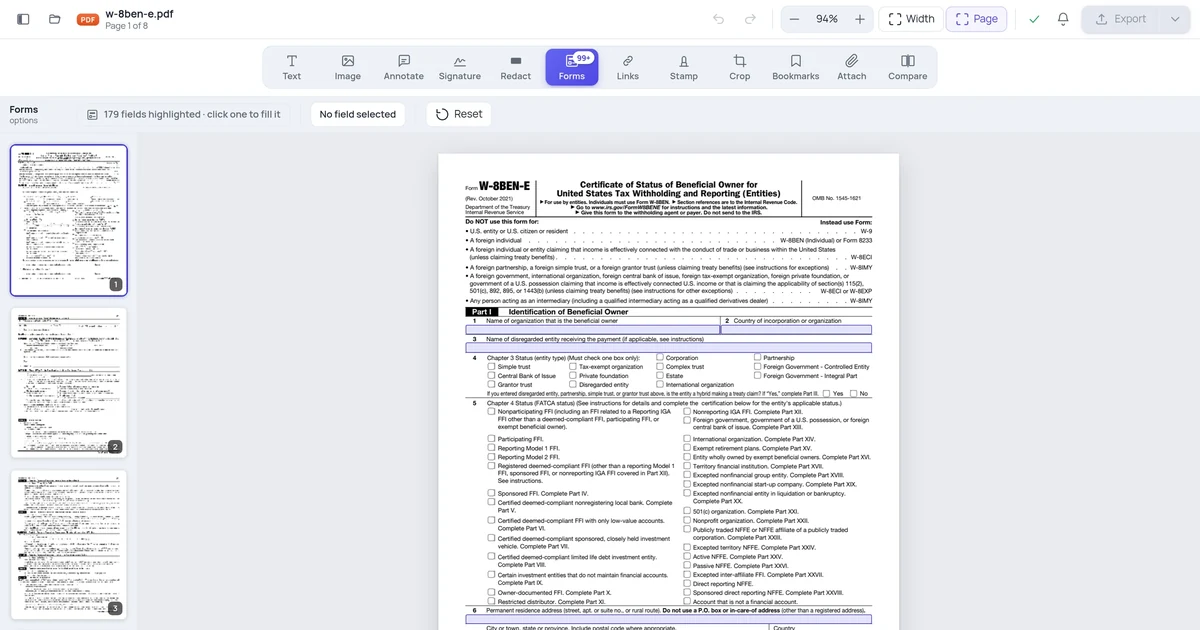Click the permanent residence address field
1200x630 pixels.
point(669,619)
